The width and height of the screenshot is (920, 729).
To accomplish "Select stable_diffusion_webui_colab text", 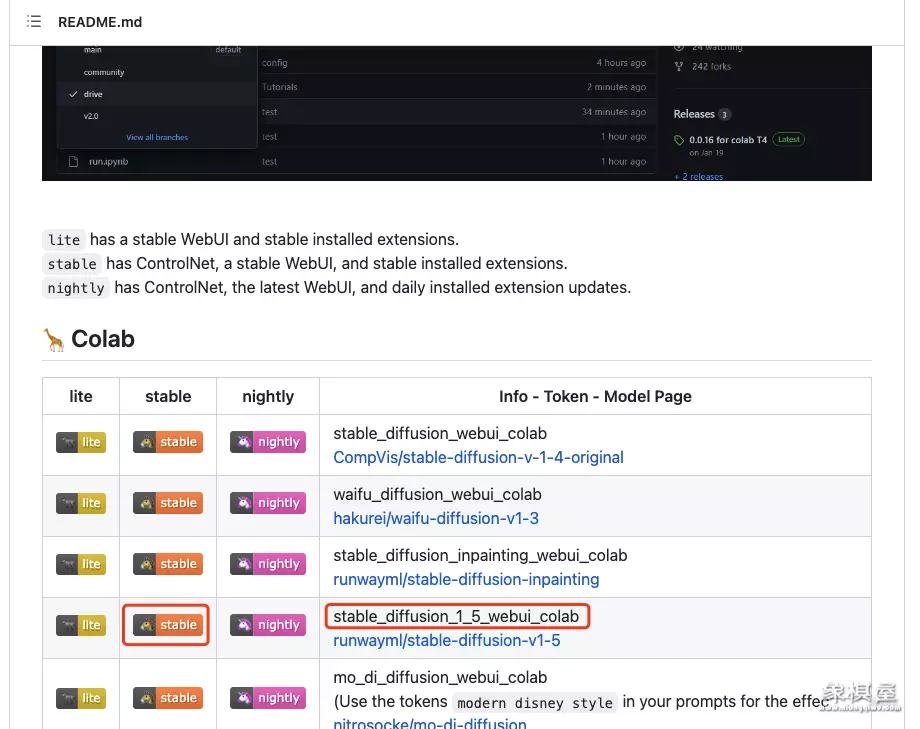I will tap(440, 433).
